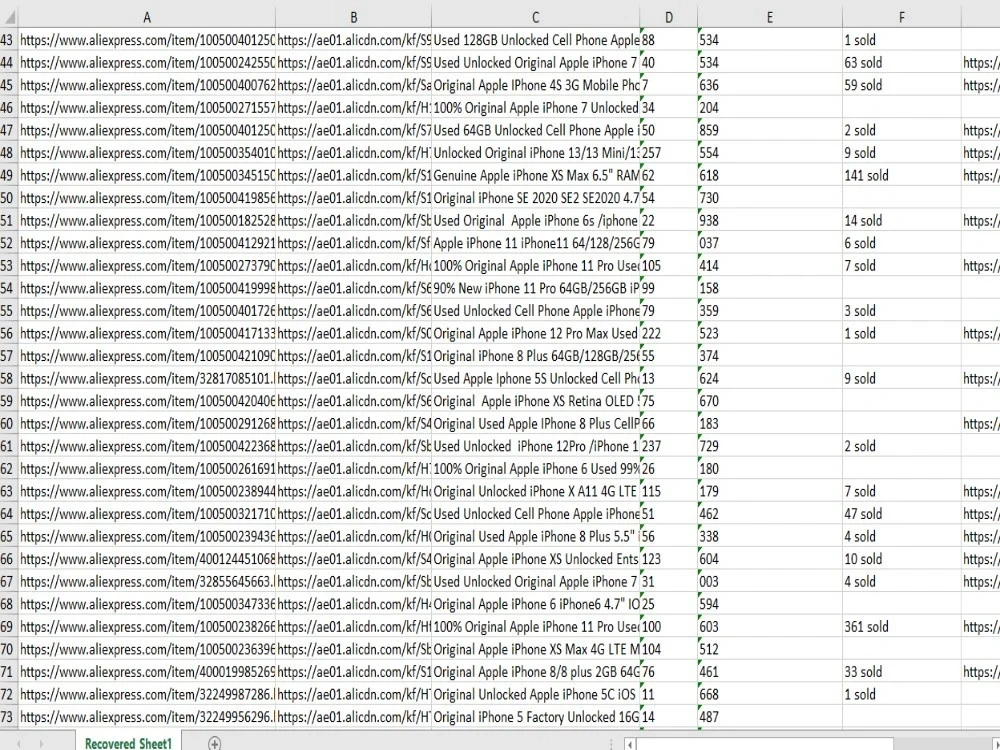Click aliexpress link containing 32249956296
The image size is (1000, 750).
[x=147, y=717]
